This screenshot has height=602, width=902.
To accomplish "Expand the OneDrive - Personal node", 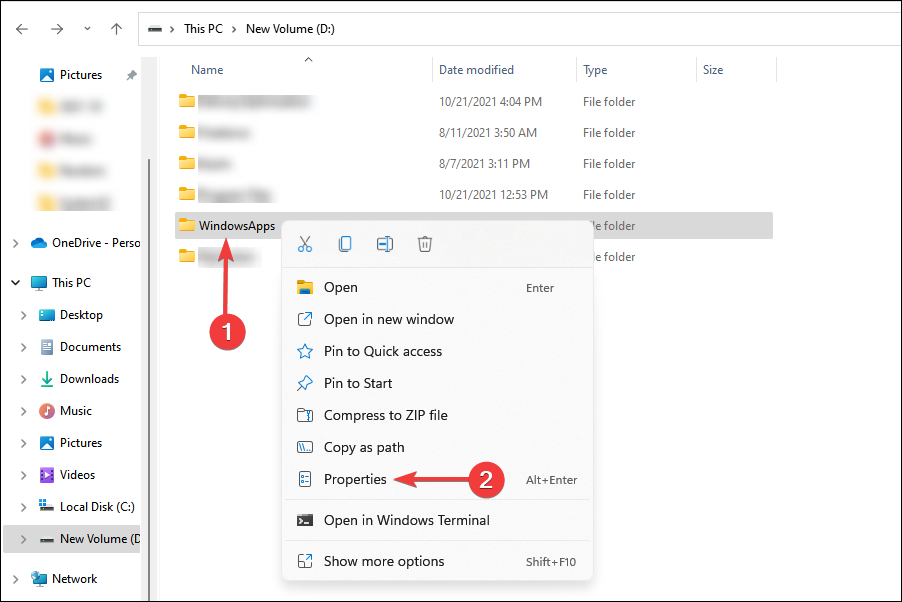I will 16,243.
